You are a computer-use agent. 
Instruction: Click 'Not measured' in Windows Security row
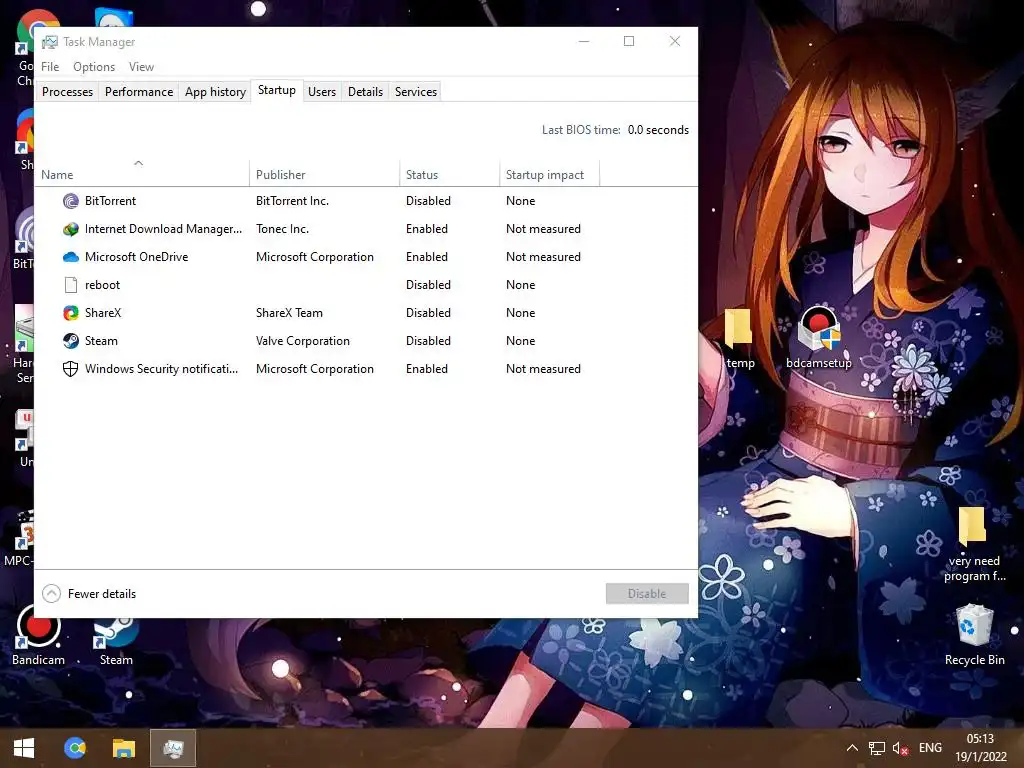543,369
